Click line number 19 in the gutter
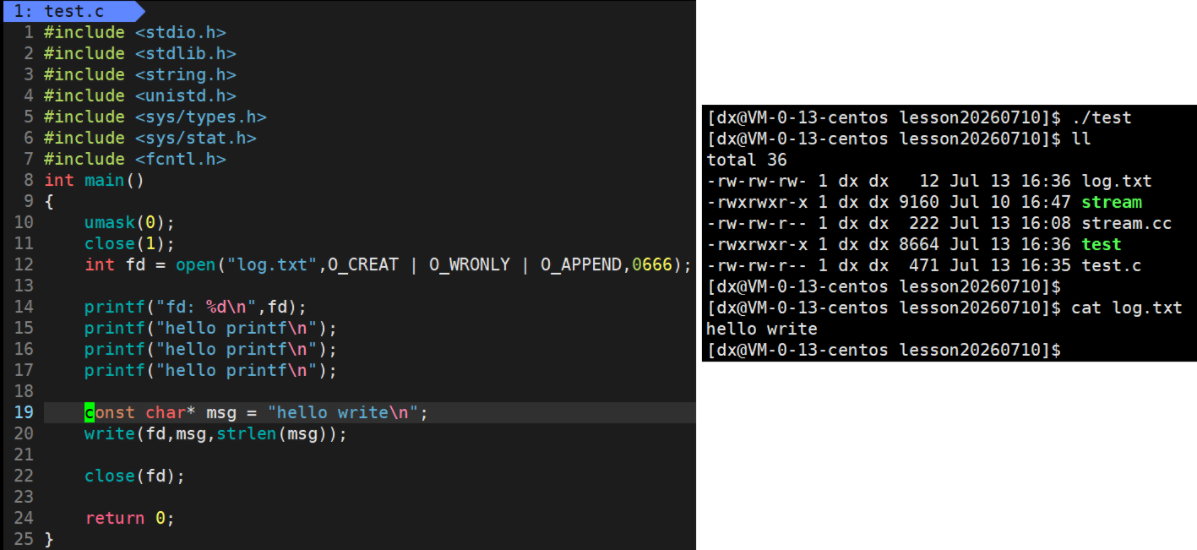1197x550 pixels. point(24,412)
